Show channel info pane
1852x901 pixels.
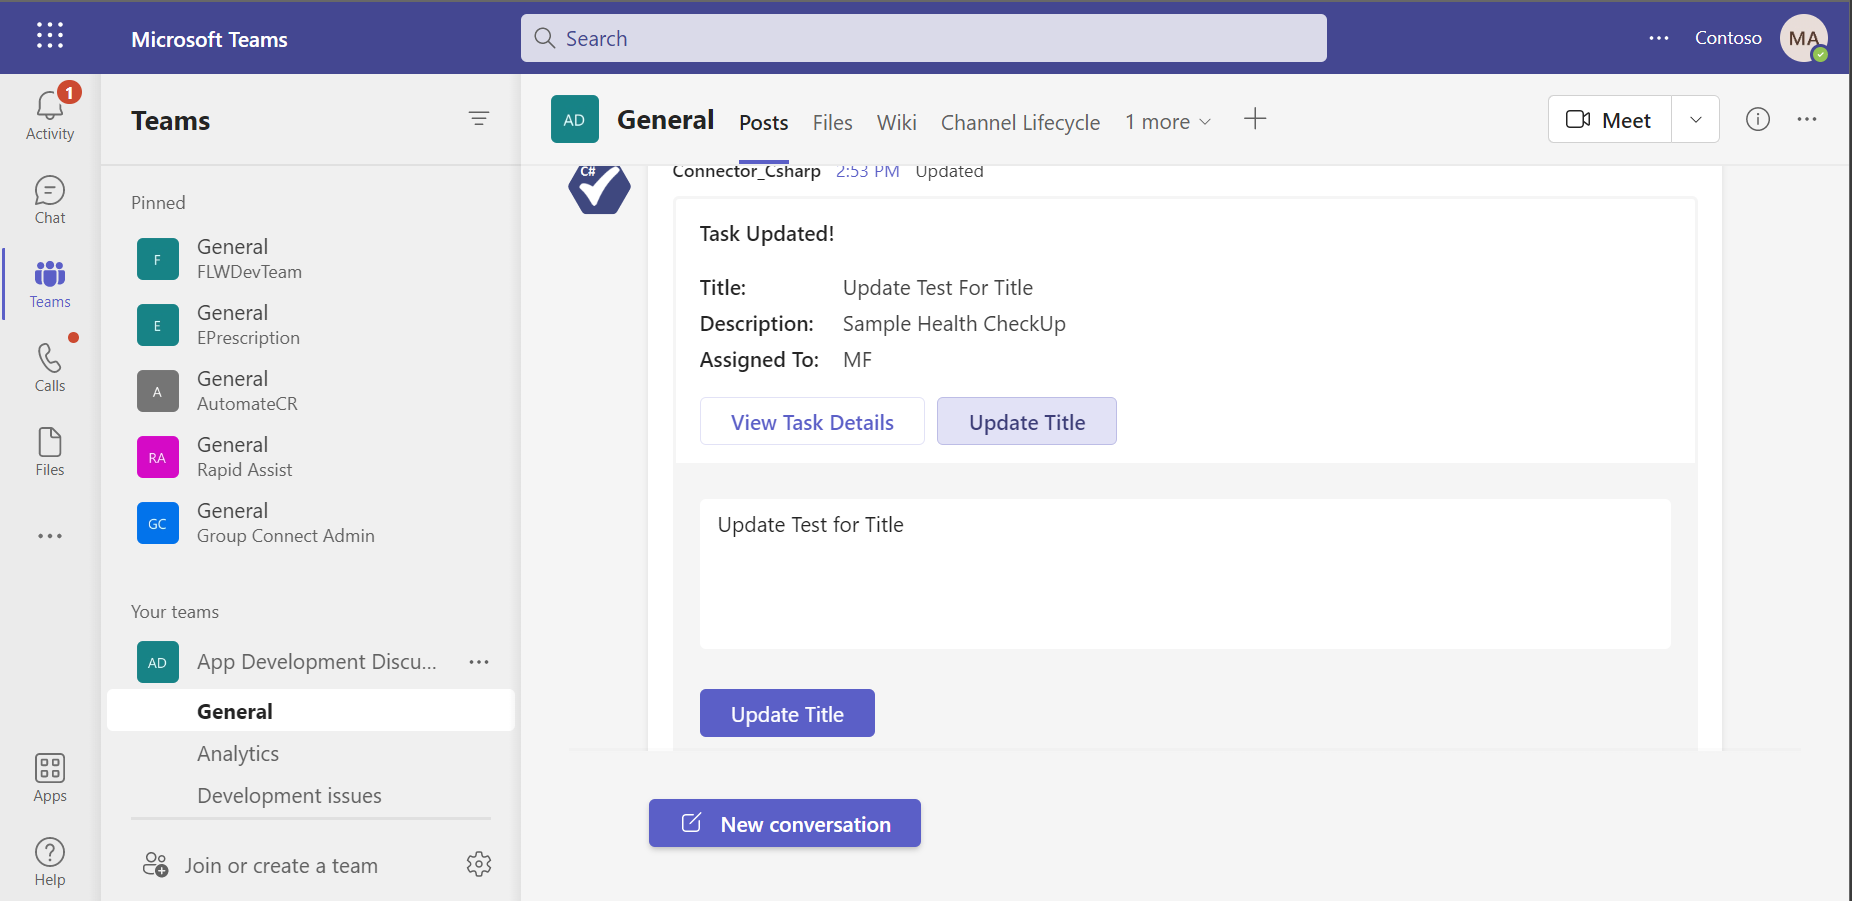(x=1758, y=120)
